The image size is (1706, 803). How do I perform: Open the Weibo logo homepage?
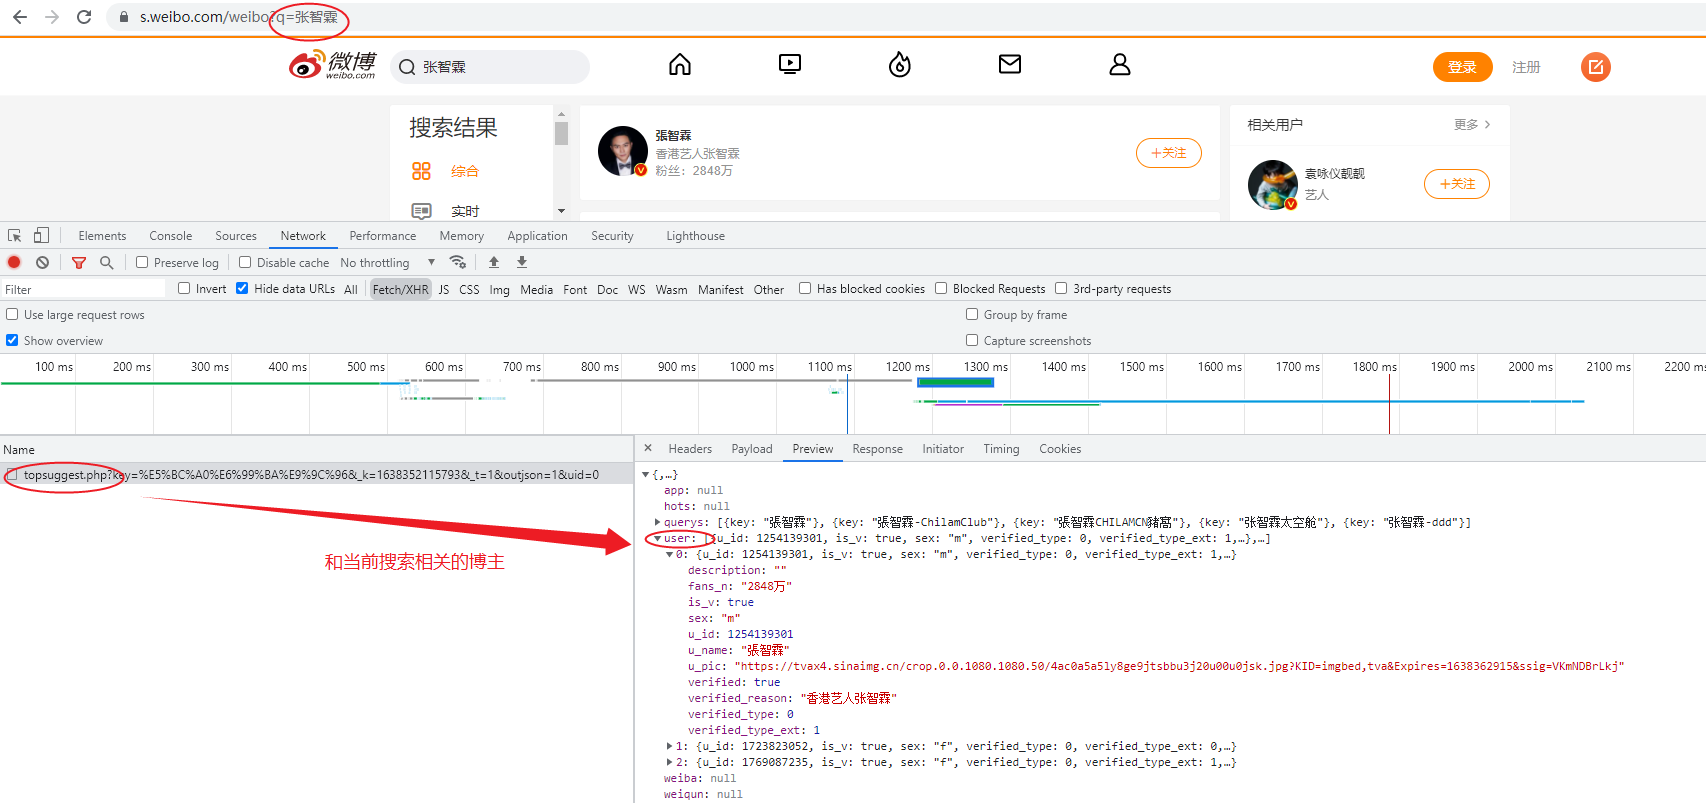point(333,65)
